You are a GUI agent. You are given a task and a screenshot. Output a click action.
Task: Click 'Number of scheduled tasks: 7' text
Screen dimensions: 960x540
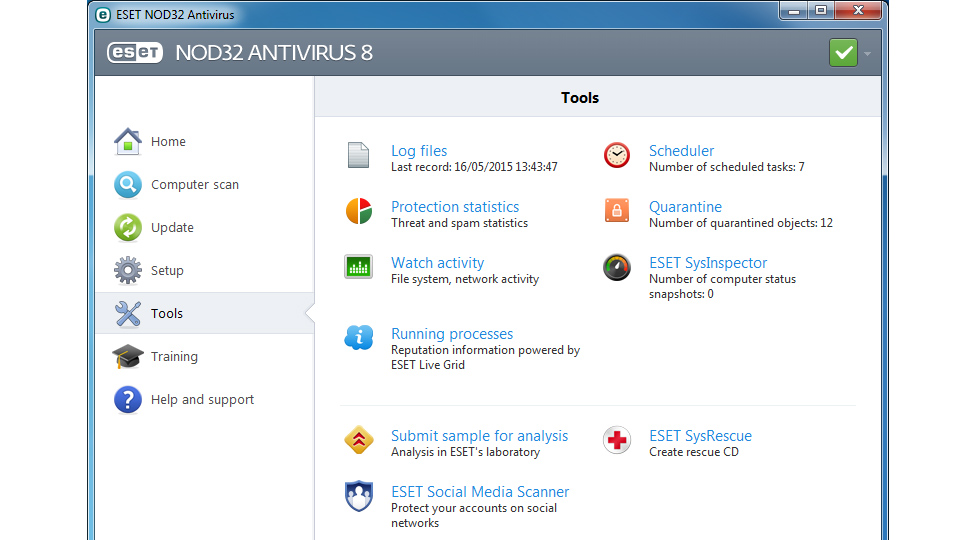726,167
